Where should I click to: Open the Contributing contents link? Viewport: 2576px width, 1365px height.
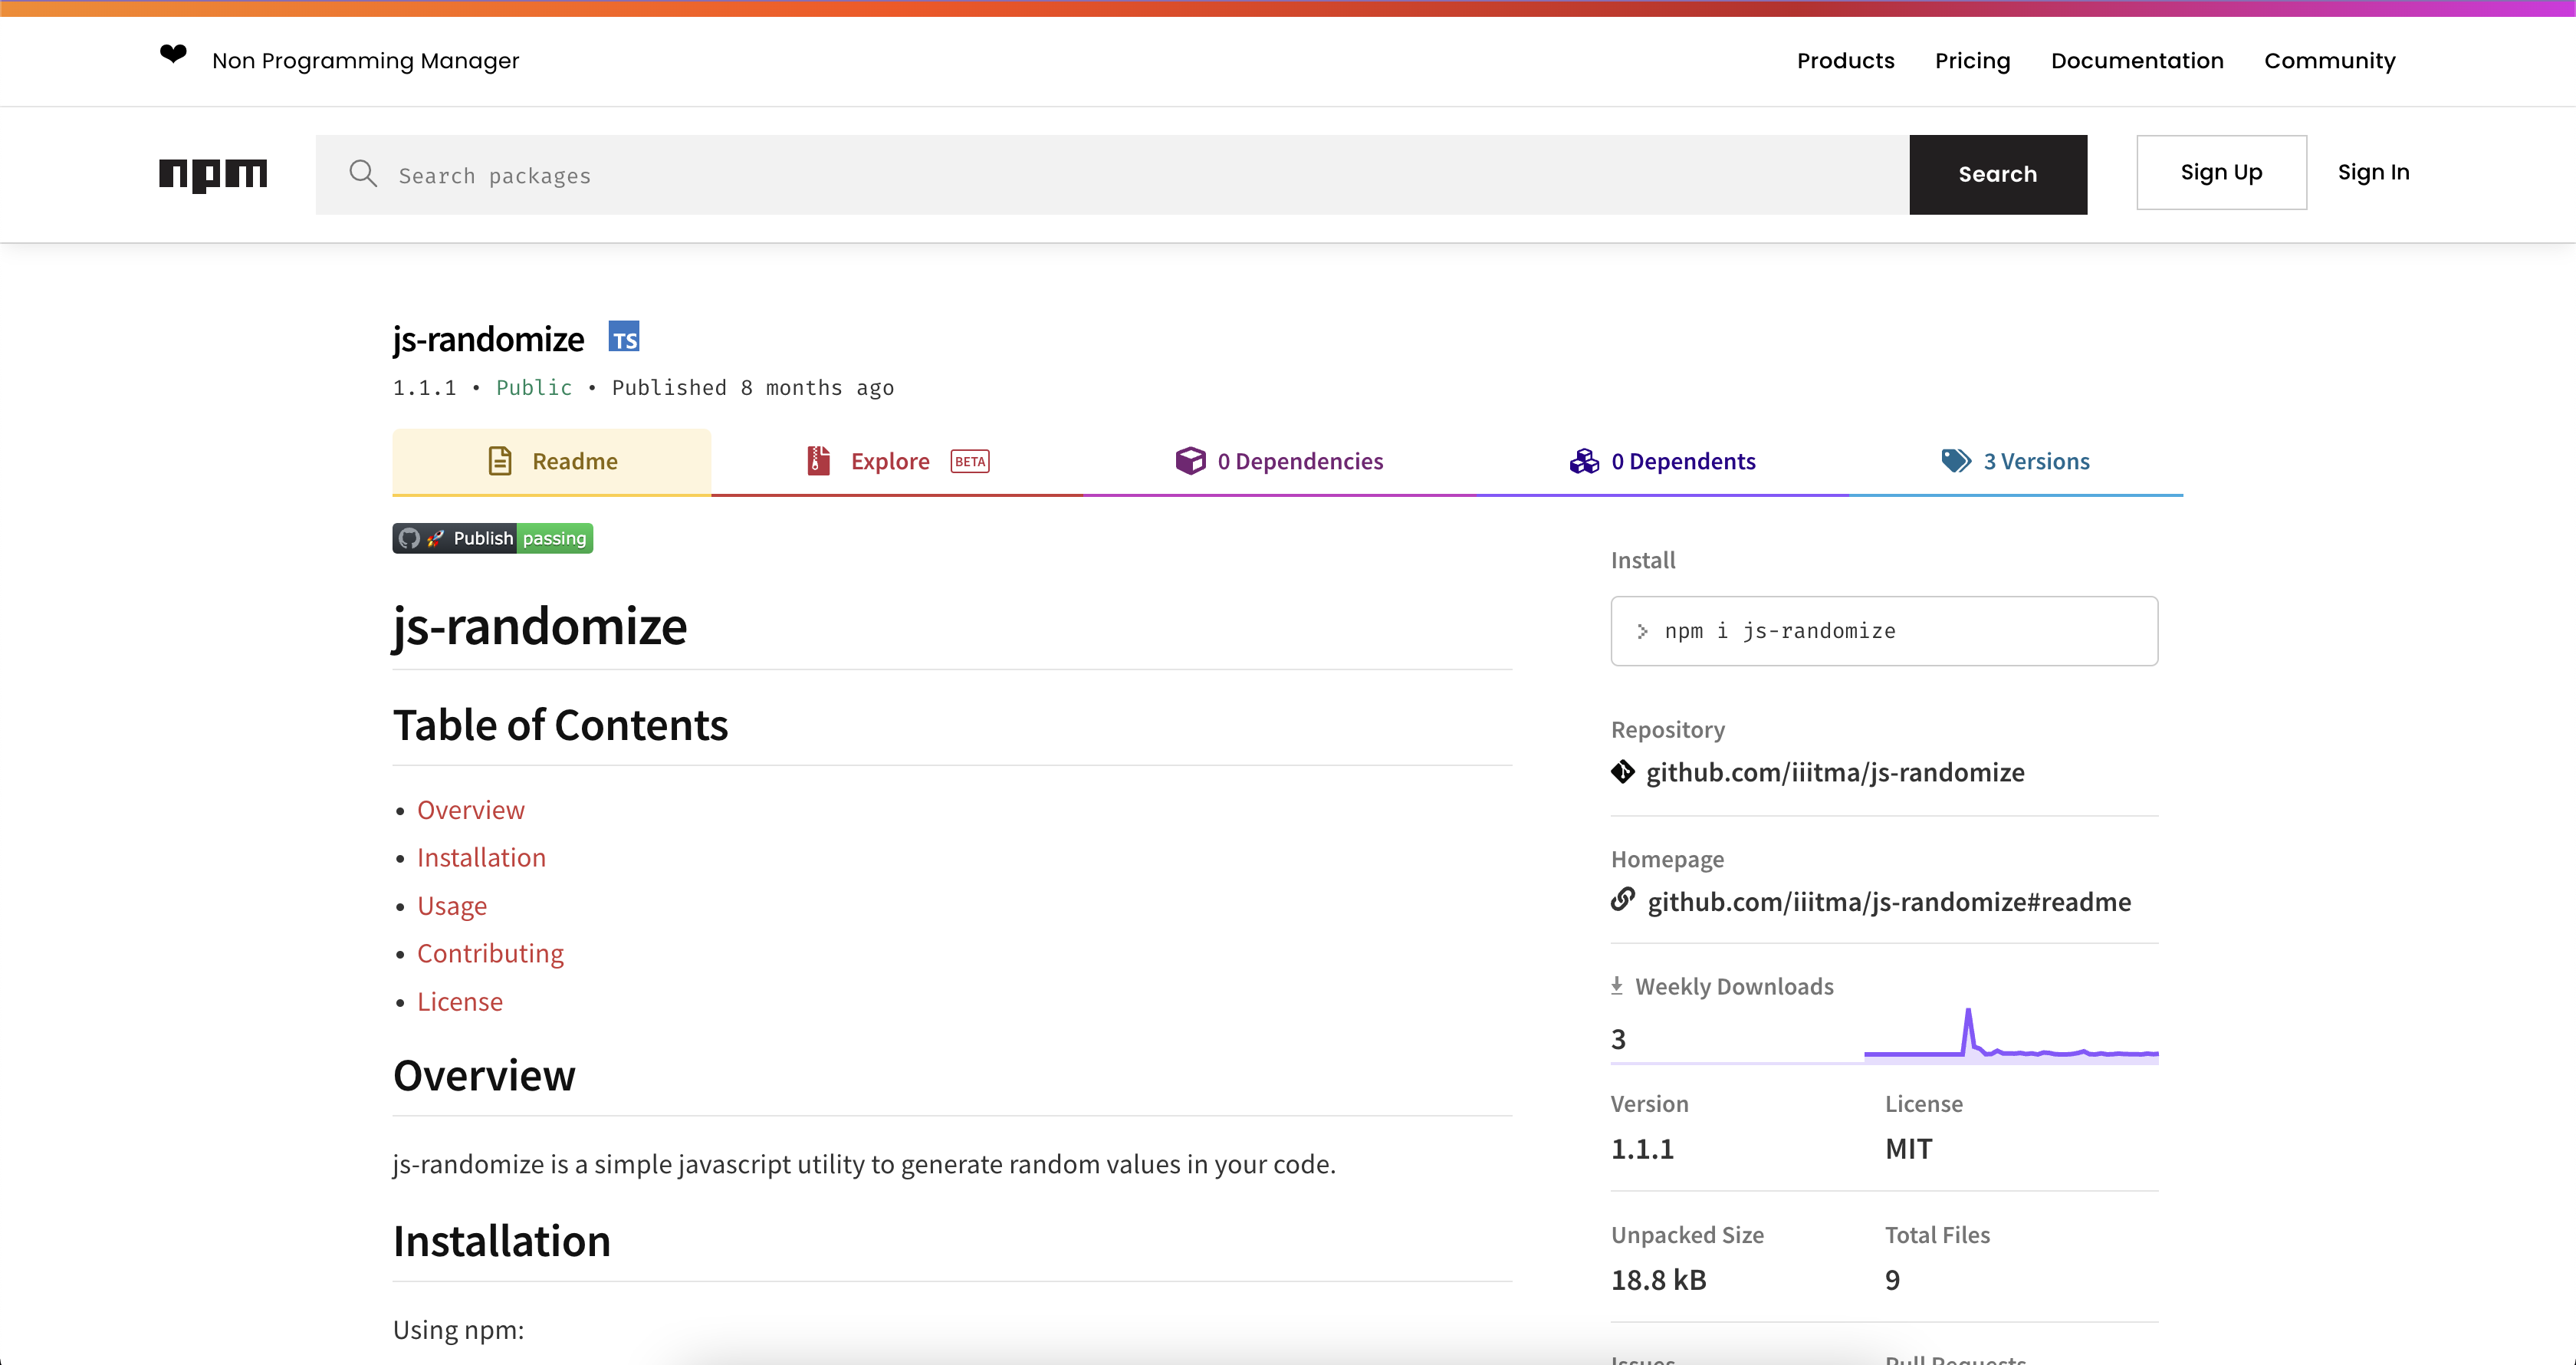pos(490,954)
